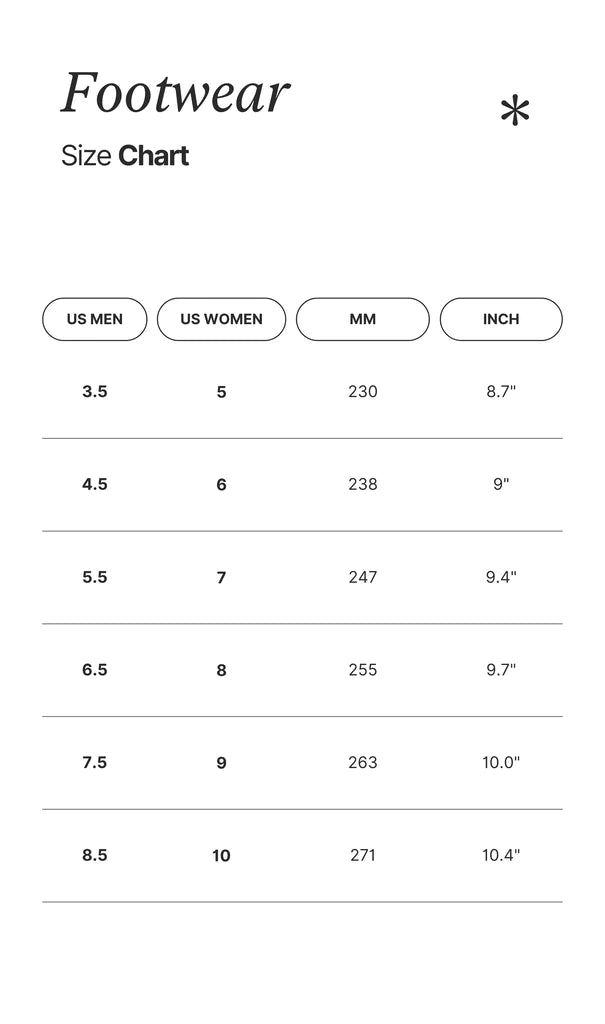This screenshot has height=1024, width=605.
Task: Select US men size 4.5
Action: coord(95,484)
